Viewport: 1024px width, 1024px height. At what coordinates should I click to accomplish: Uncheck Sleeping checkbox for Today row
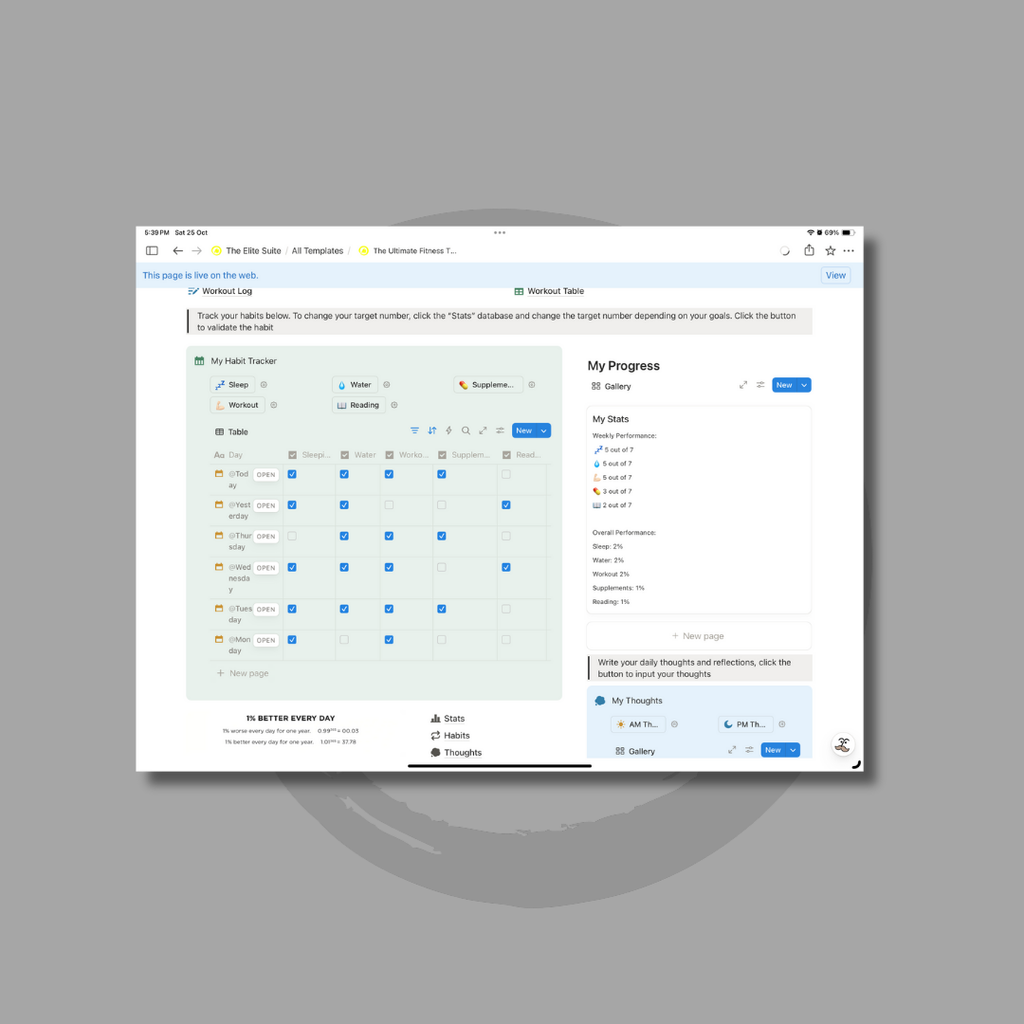(x=292, y=474)
